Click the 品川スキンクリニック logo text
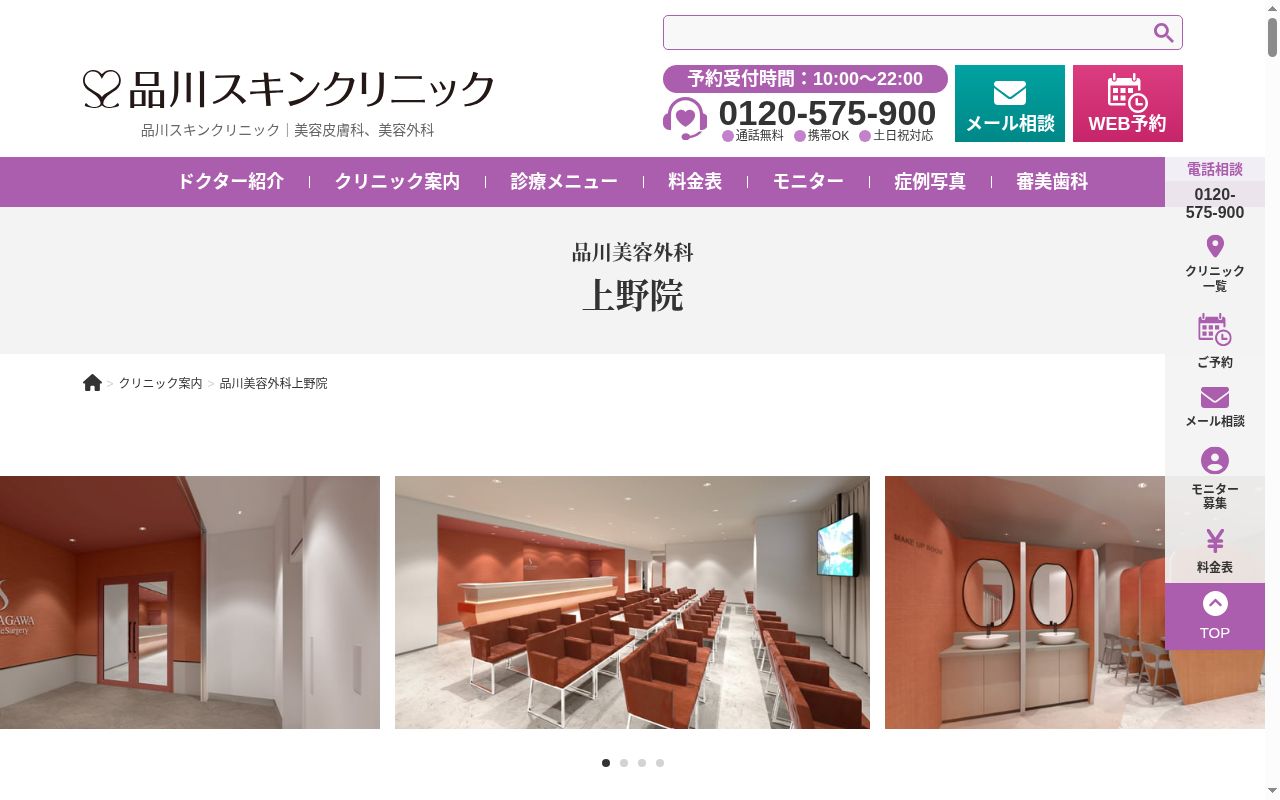1280x800 pixels. [311, 89]
